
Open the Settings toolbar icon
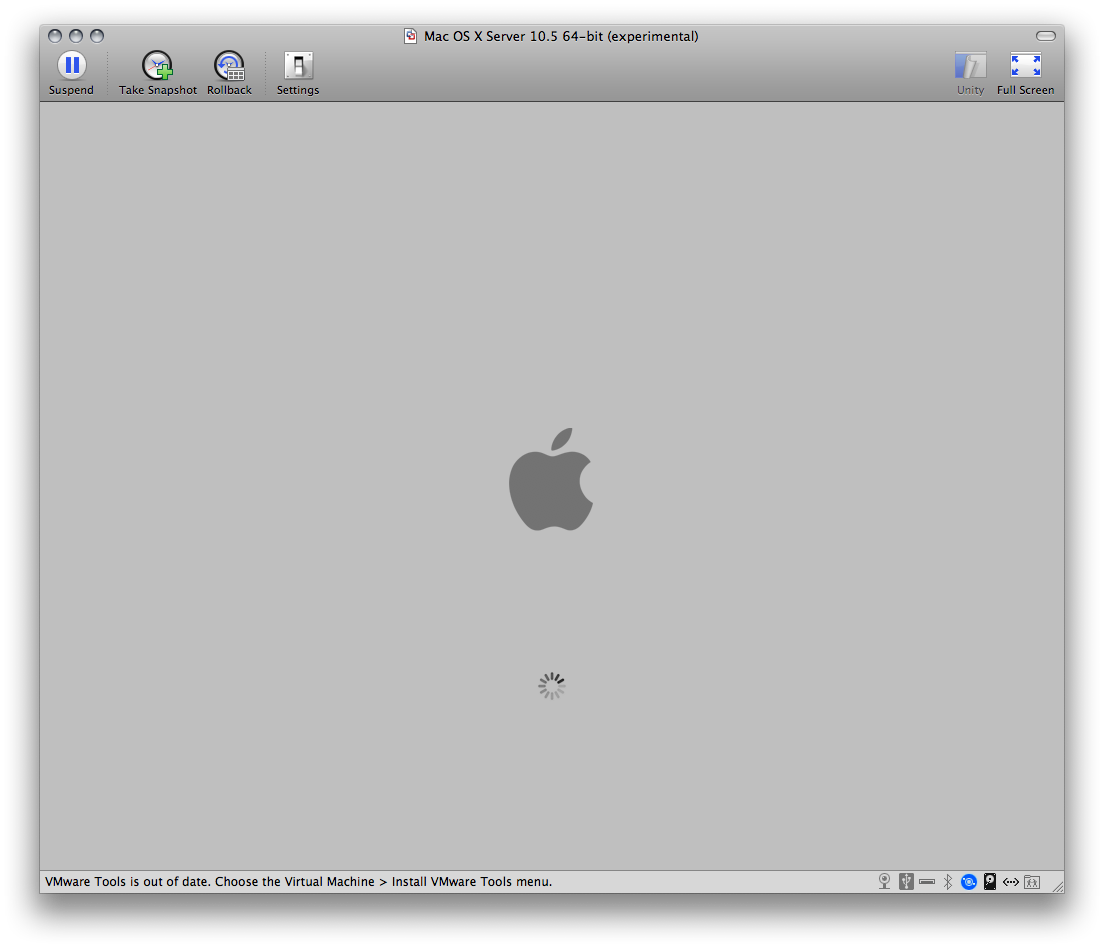298,66
